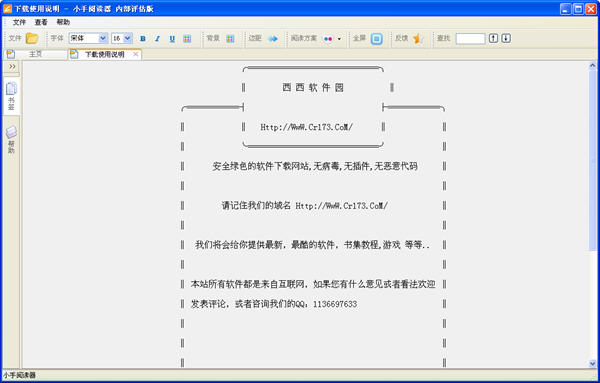
Task: Click the vertical scrollbar thumb
Action: point(592,160)
